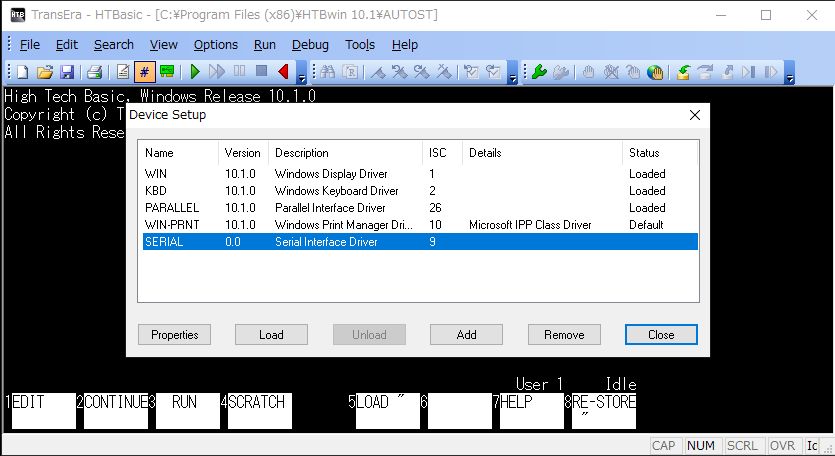Click the SCRATCH softkey
Screen dimensions: 835x456
260,411
